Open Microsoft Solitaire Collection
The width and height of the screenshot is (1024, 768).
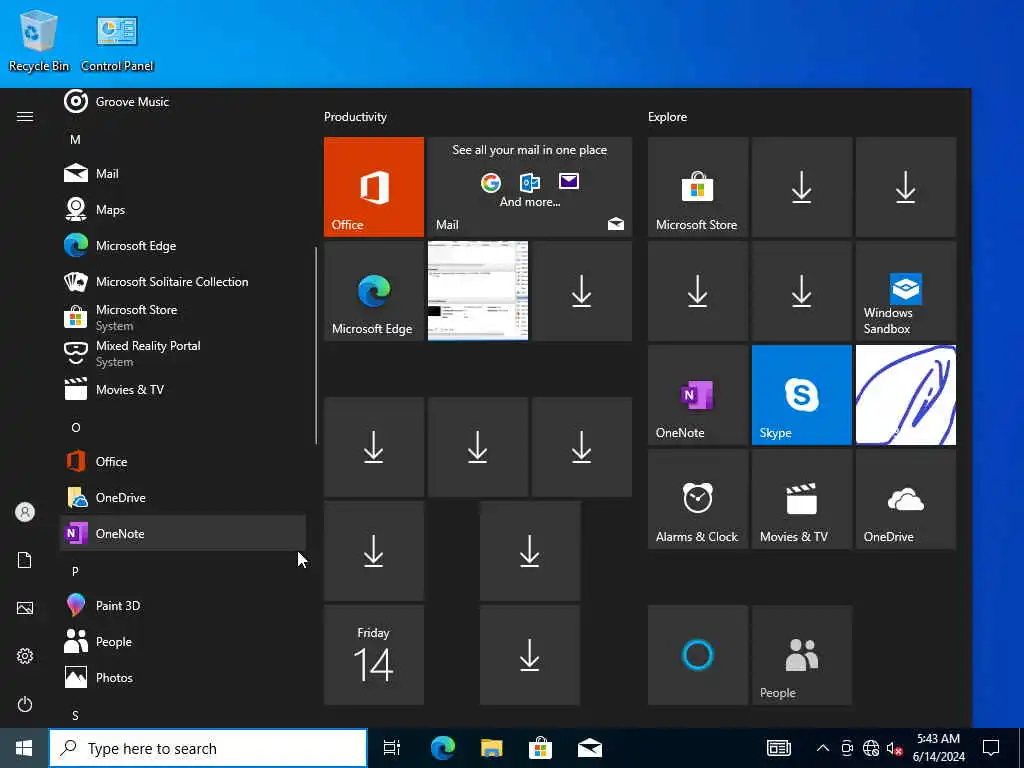(183, 281)
